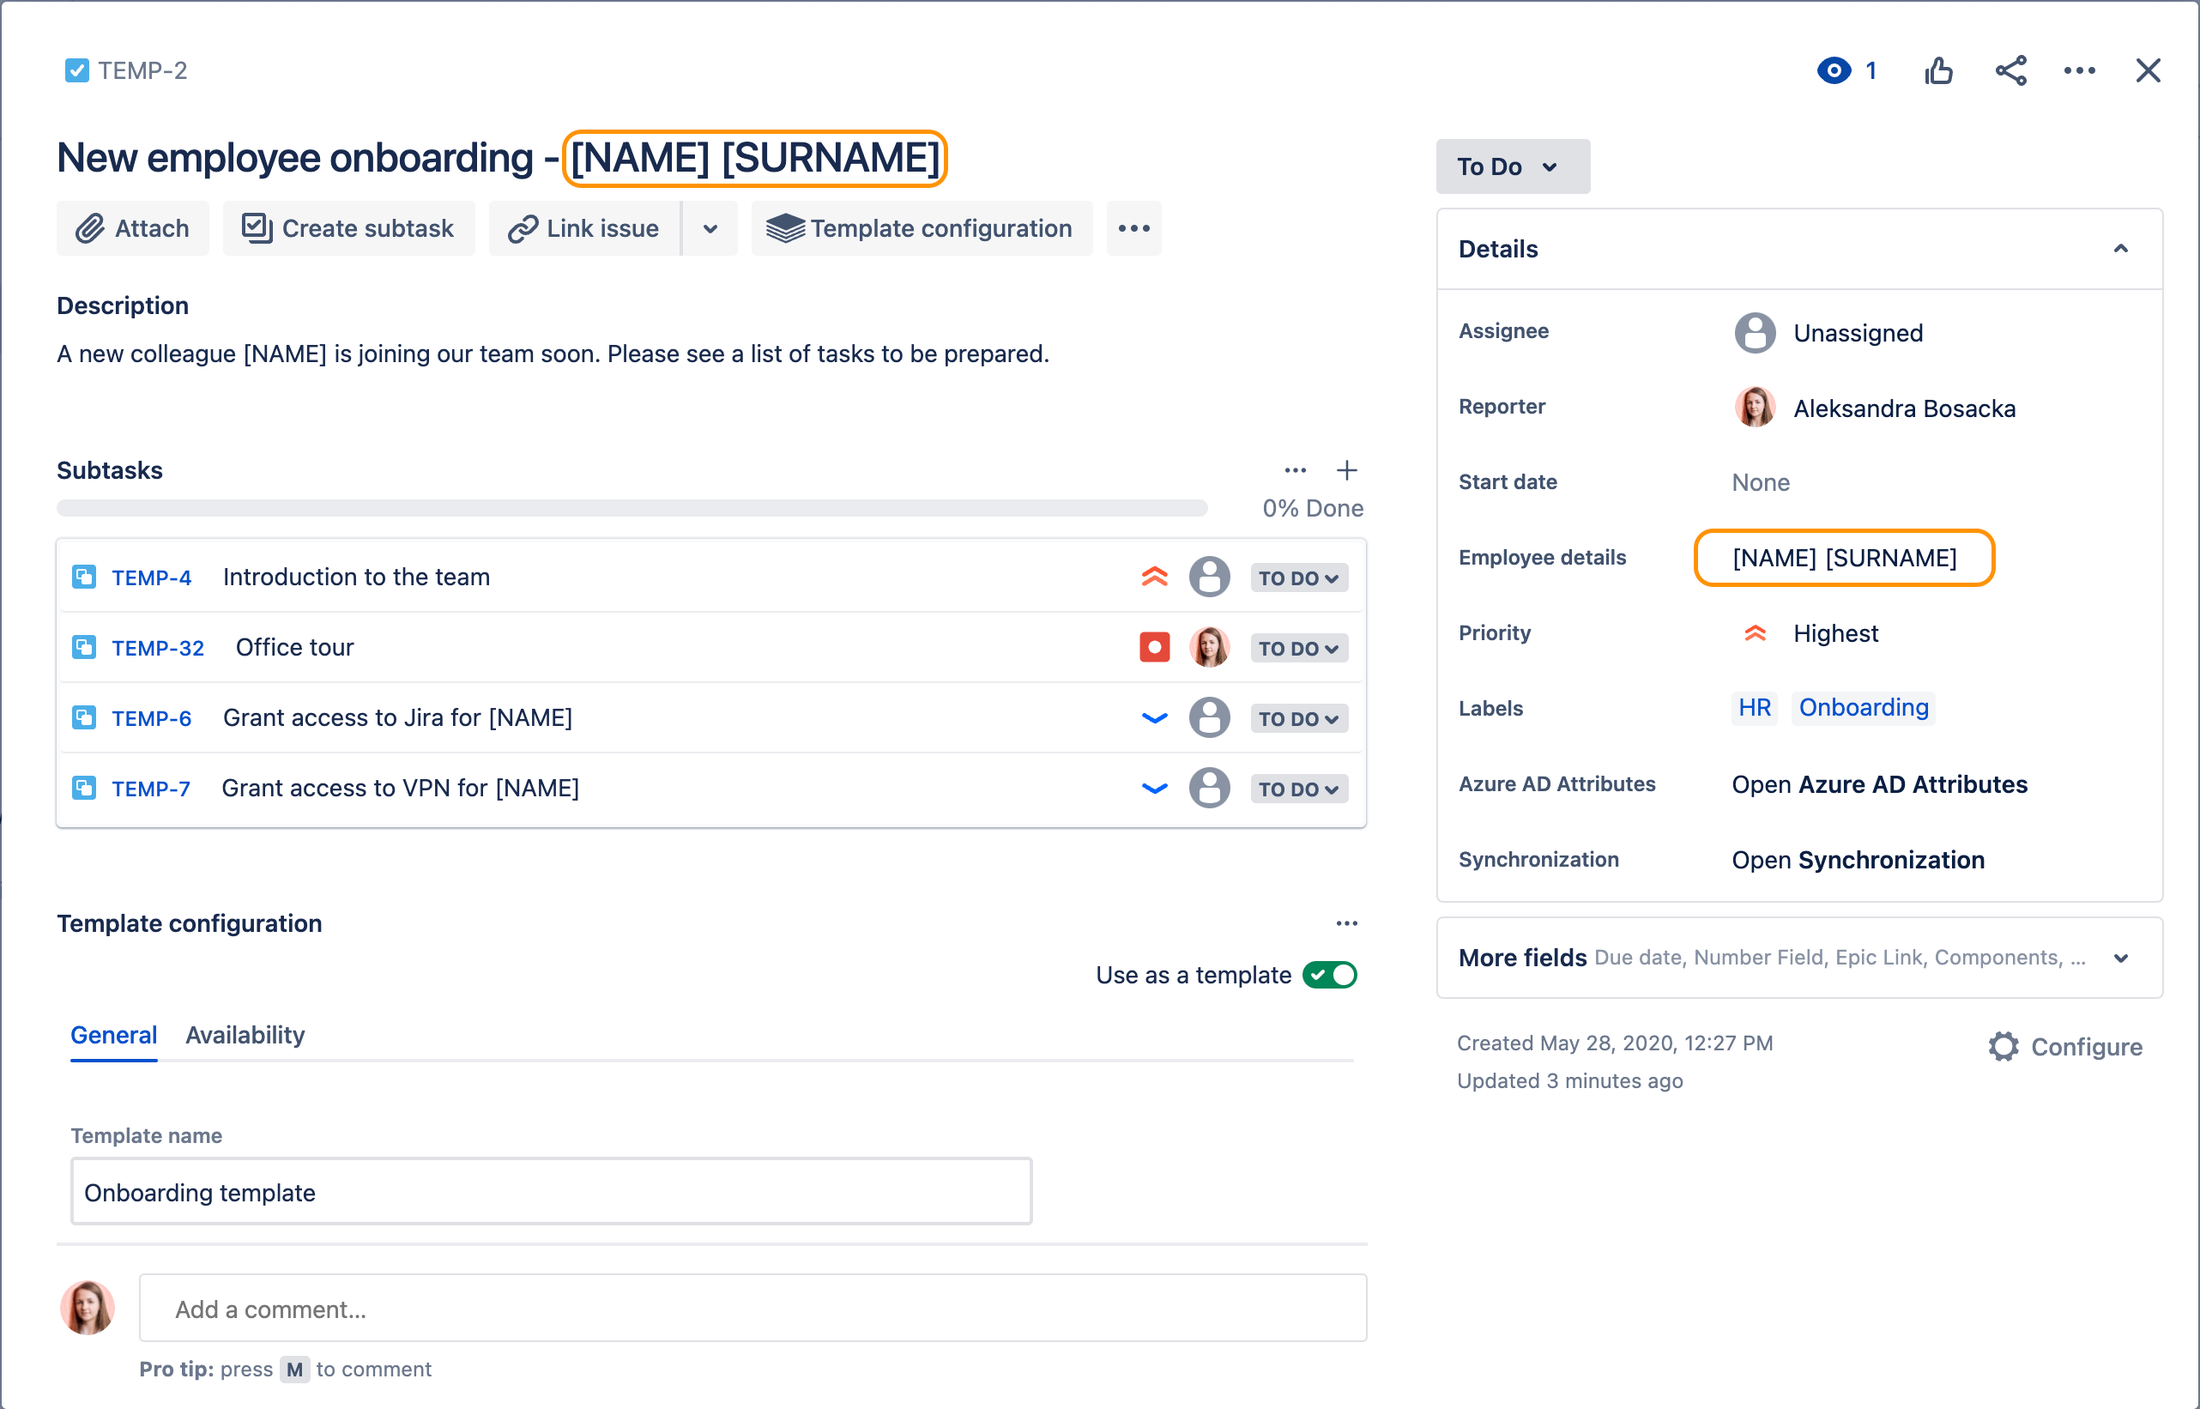
Task: Open Template configuration section ellipsis menu
Action: (1346, 923)
